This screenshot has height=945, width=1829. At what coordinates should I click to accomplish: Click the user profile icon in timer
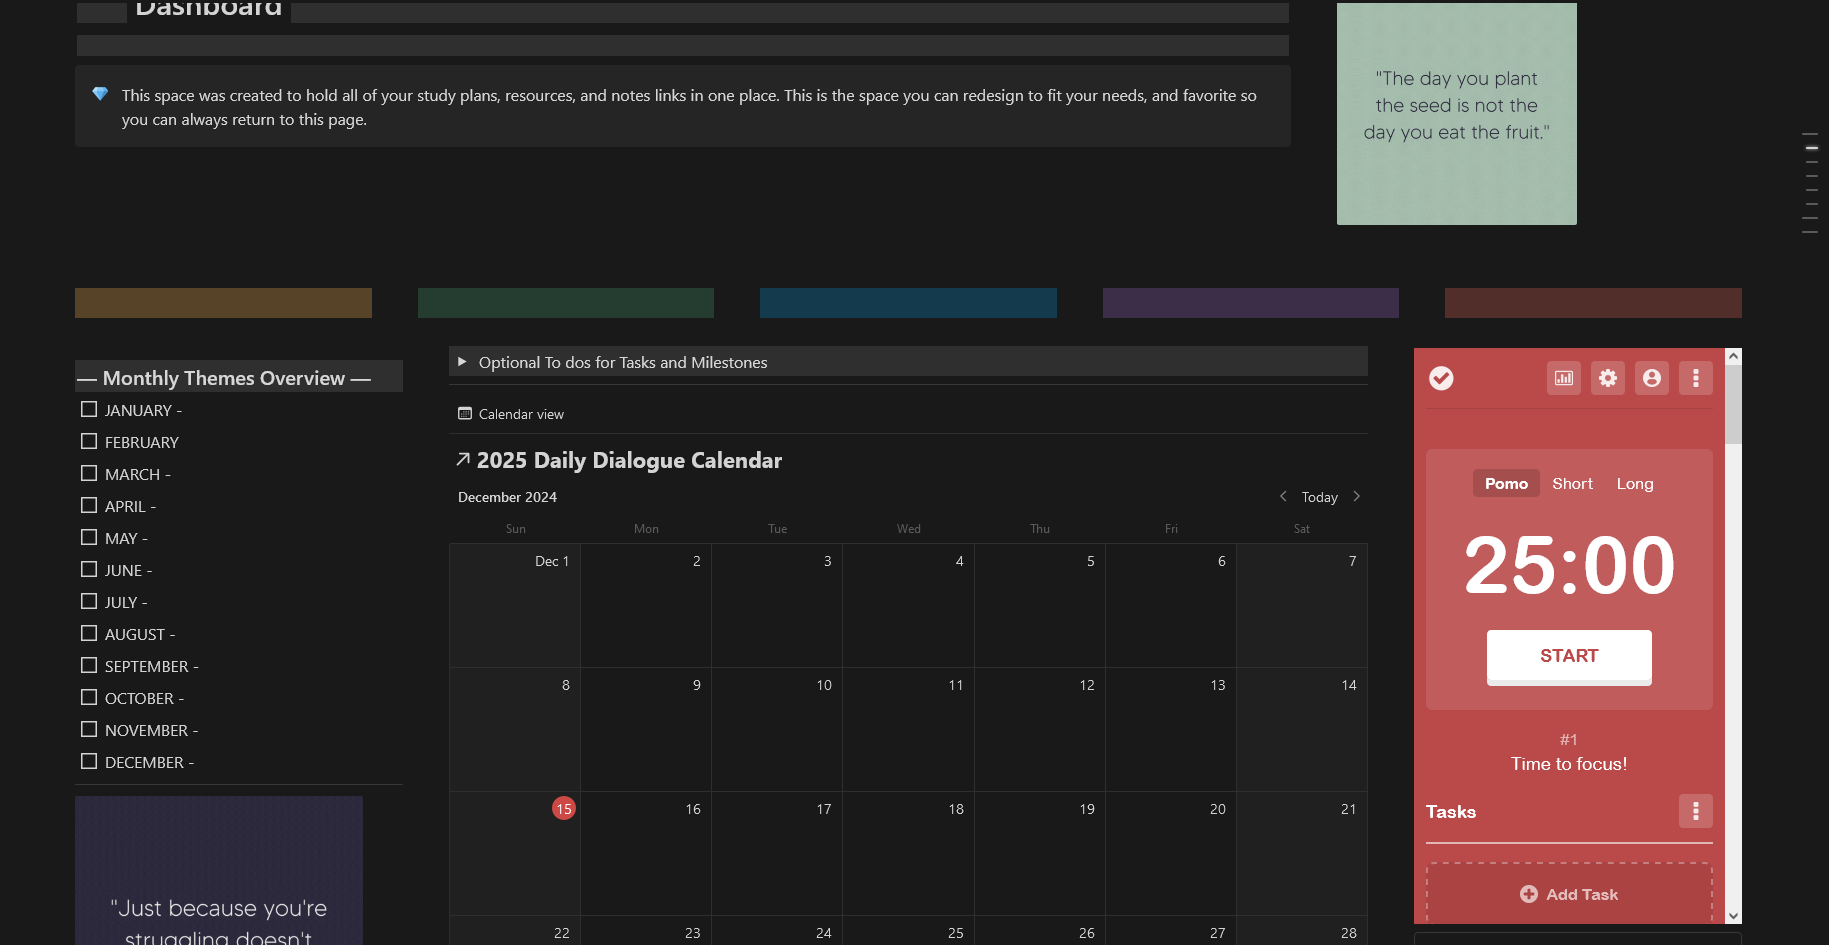(x=1651, y=378)
